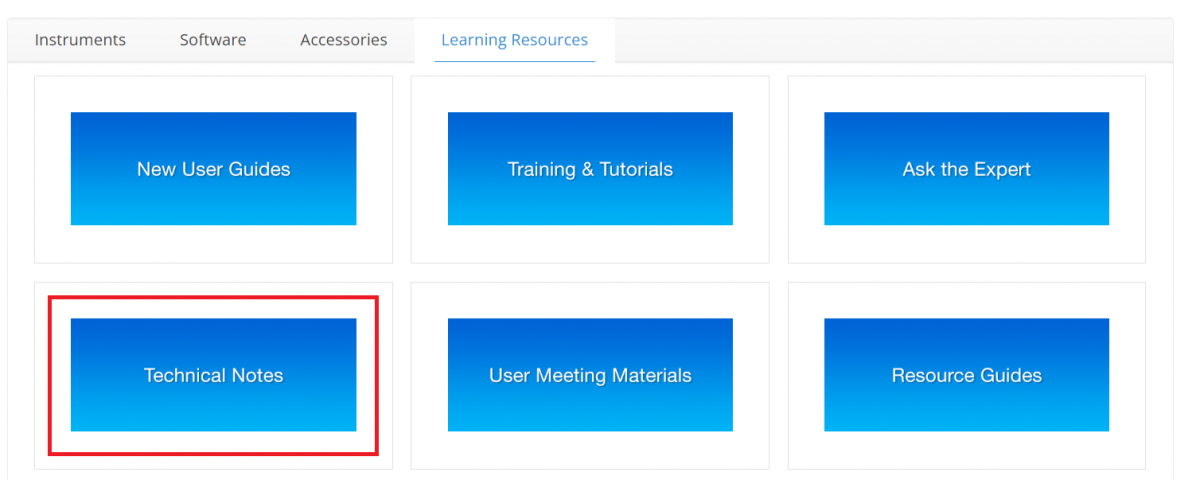This screenshot has height=480, width=1200.
Task: Open Technical Notes resources
Action: (x=213, y=375)
